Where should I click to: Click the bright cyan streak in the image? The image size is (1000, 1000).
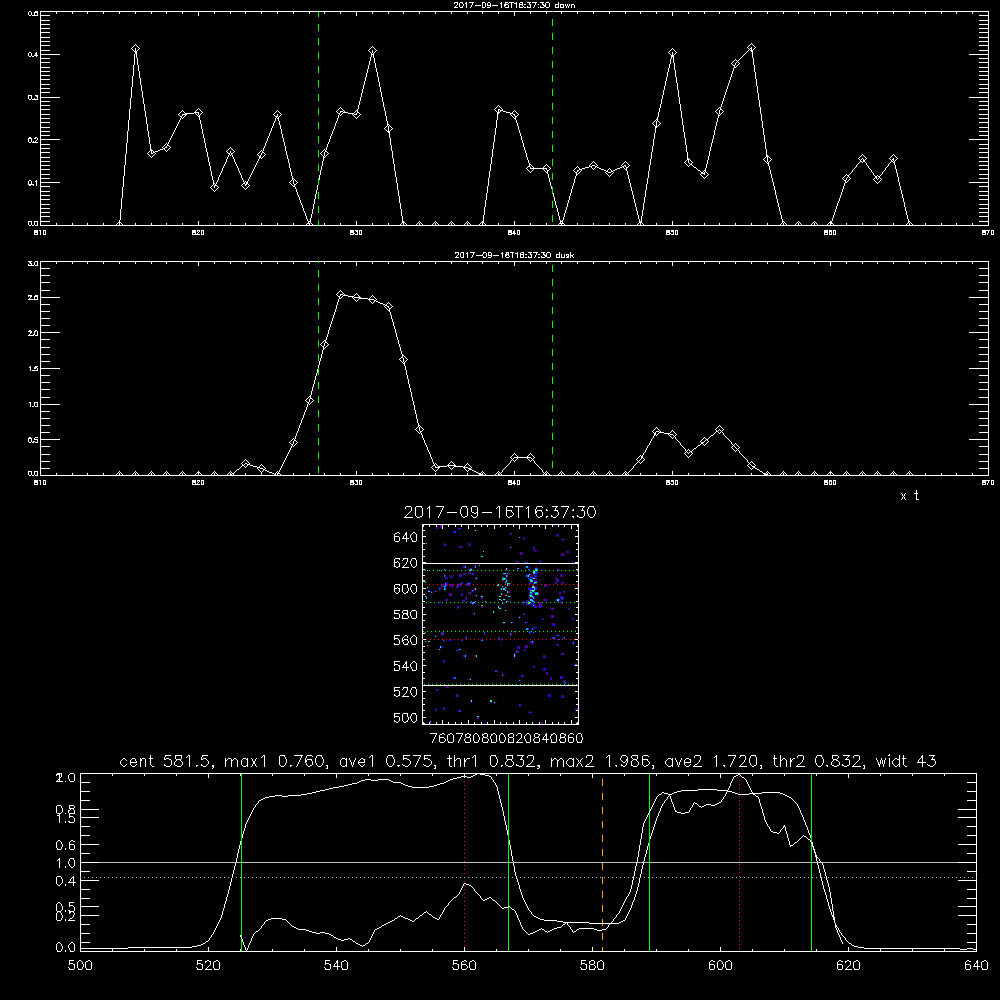pyautogui.click(x=532, y=586)
